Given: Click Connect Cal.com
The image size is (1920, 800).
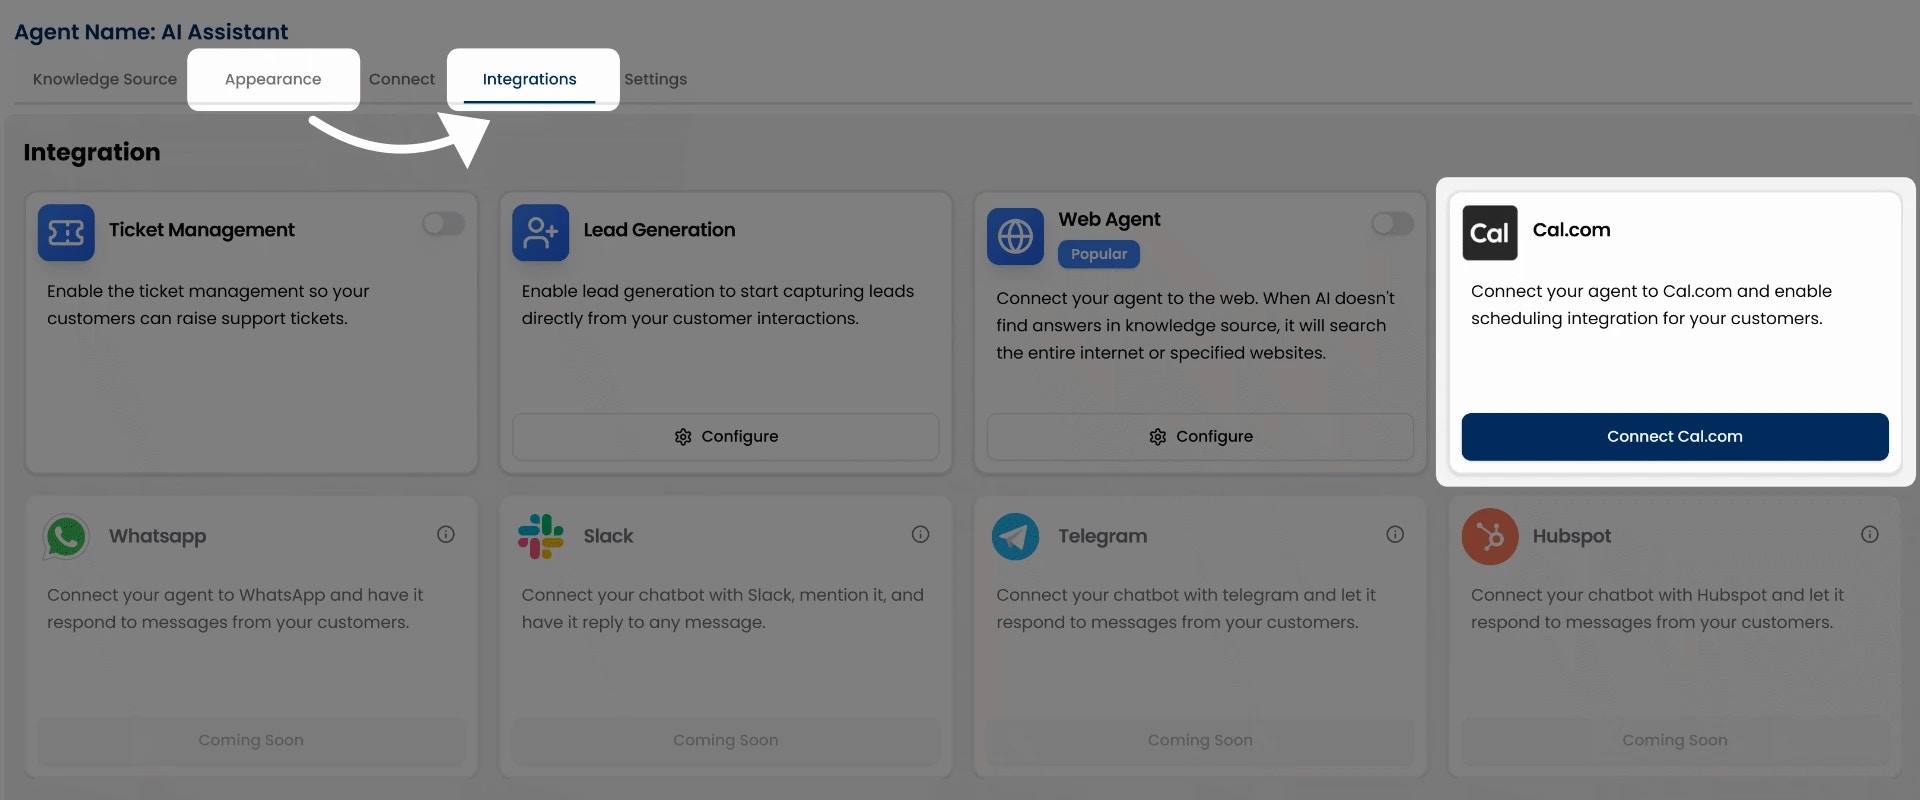Looking at the screenshot, I should 1674,436.
